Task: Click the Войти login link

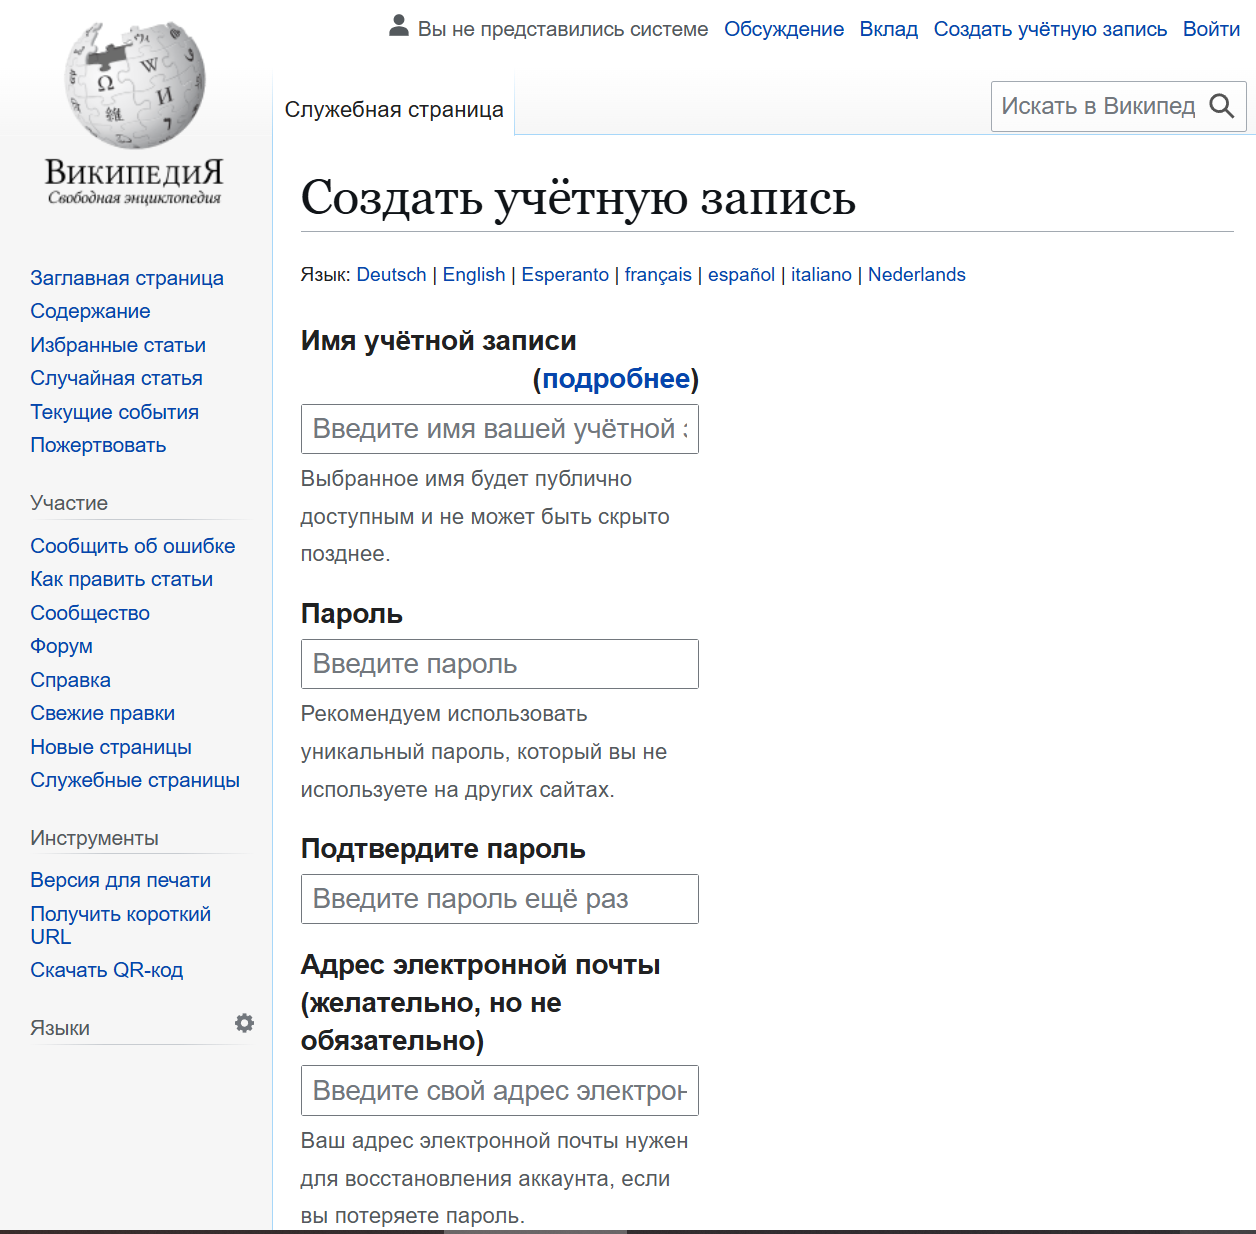Action: (1211, 29)
